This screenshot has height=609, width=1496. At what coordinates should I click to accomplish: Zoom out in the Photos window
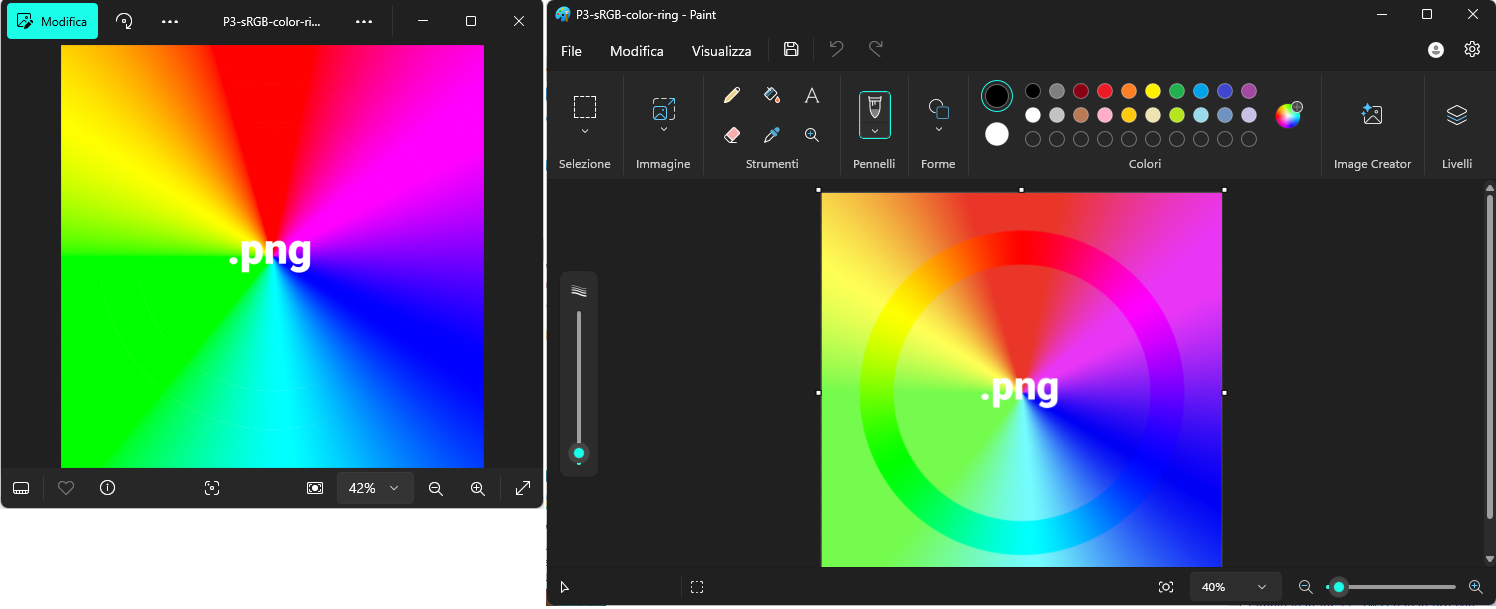click(436, 488)
